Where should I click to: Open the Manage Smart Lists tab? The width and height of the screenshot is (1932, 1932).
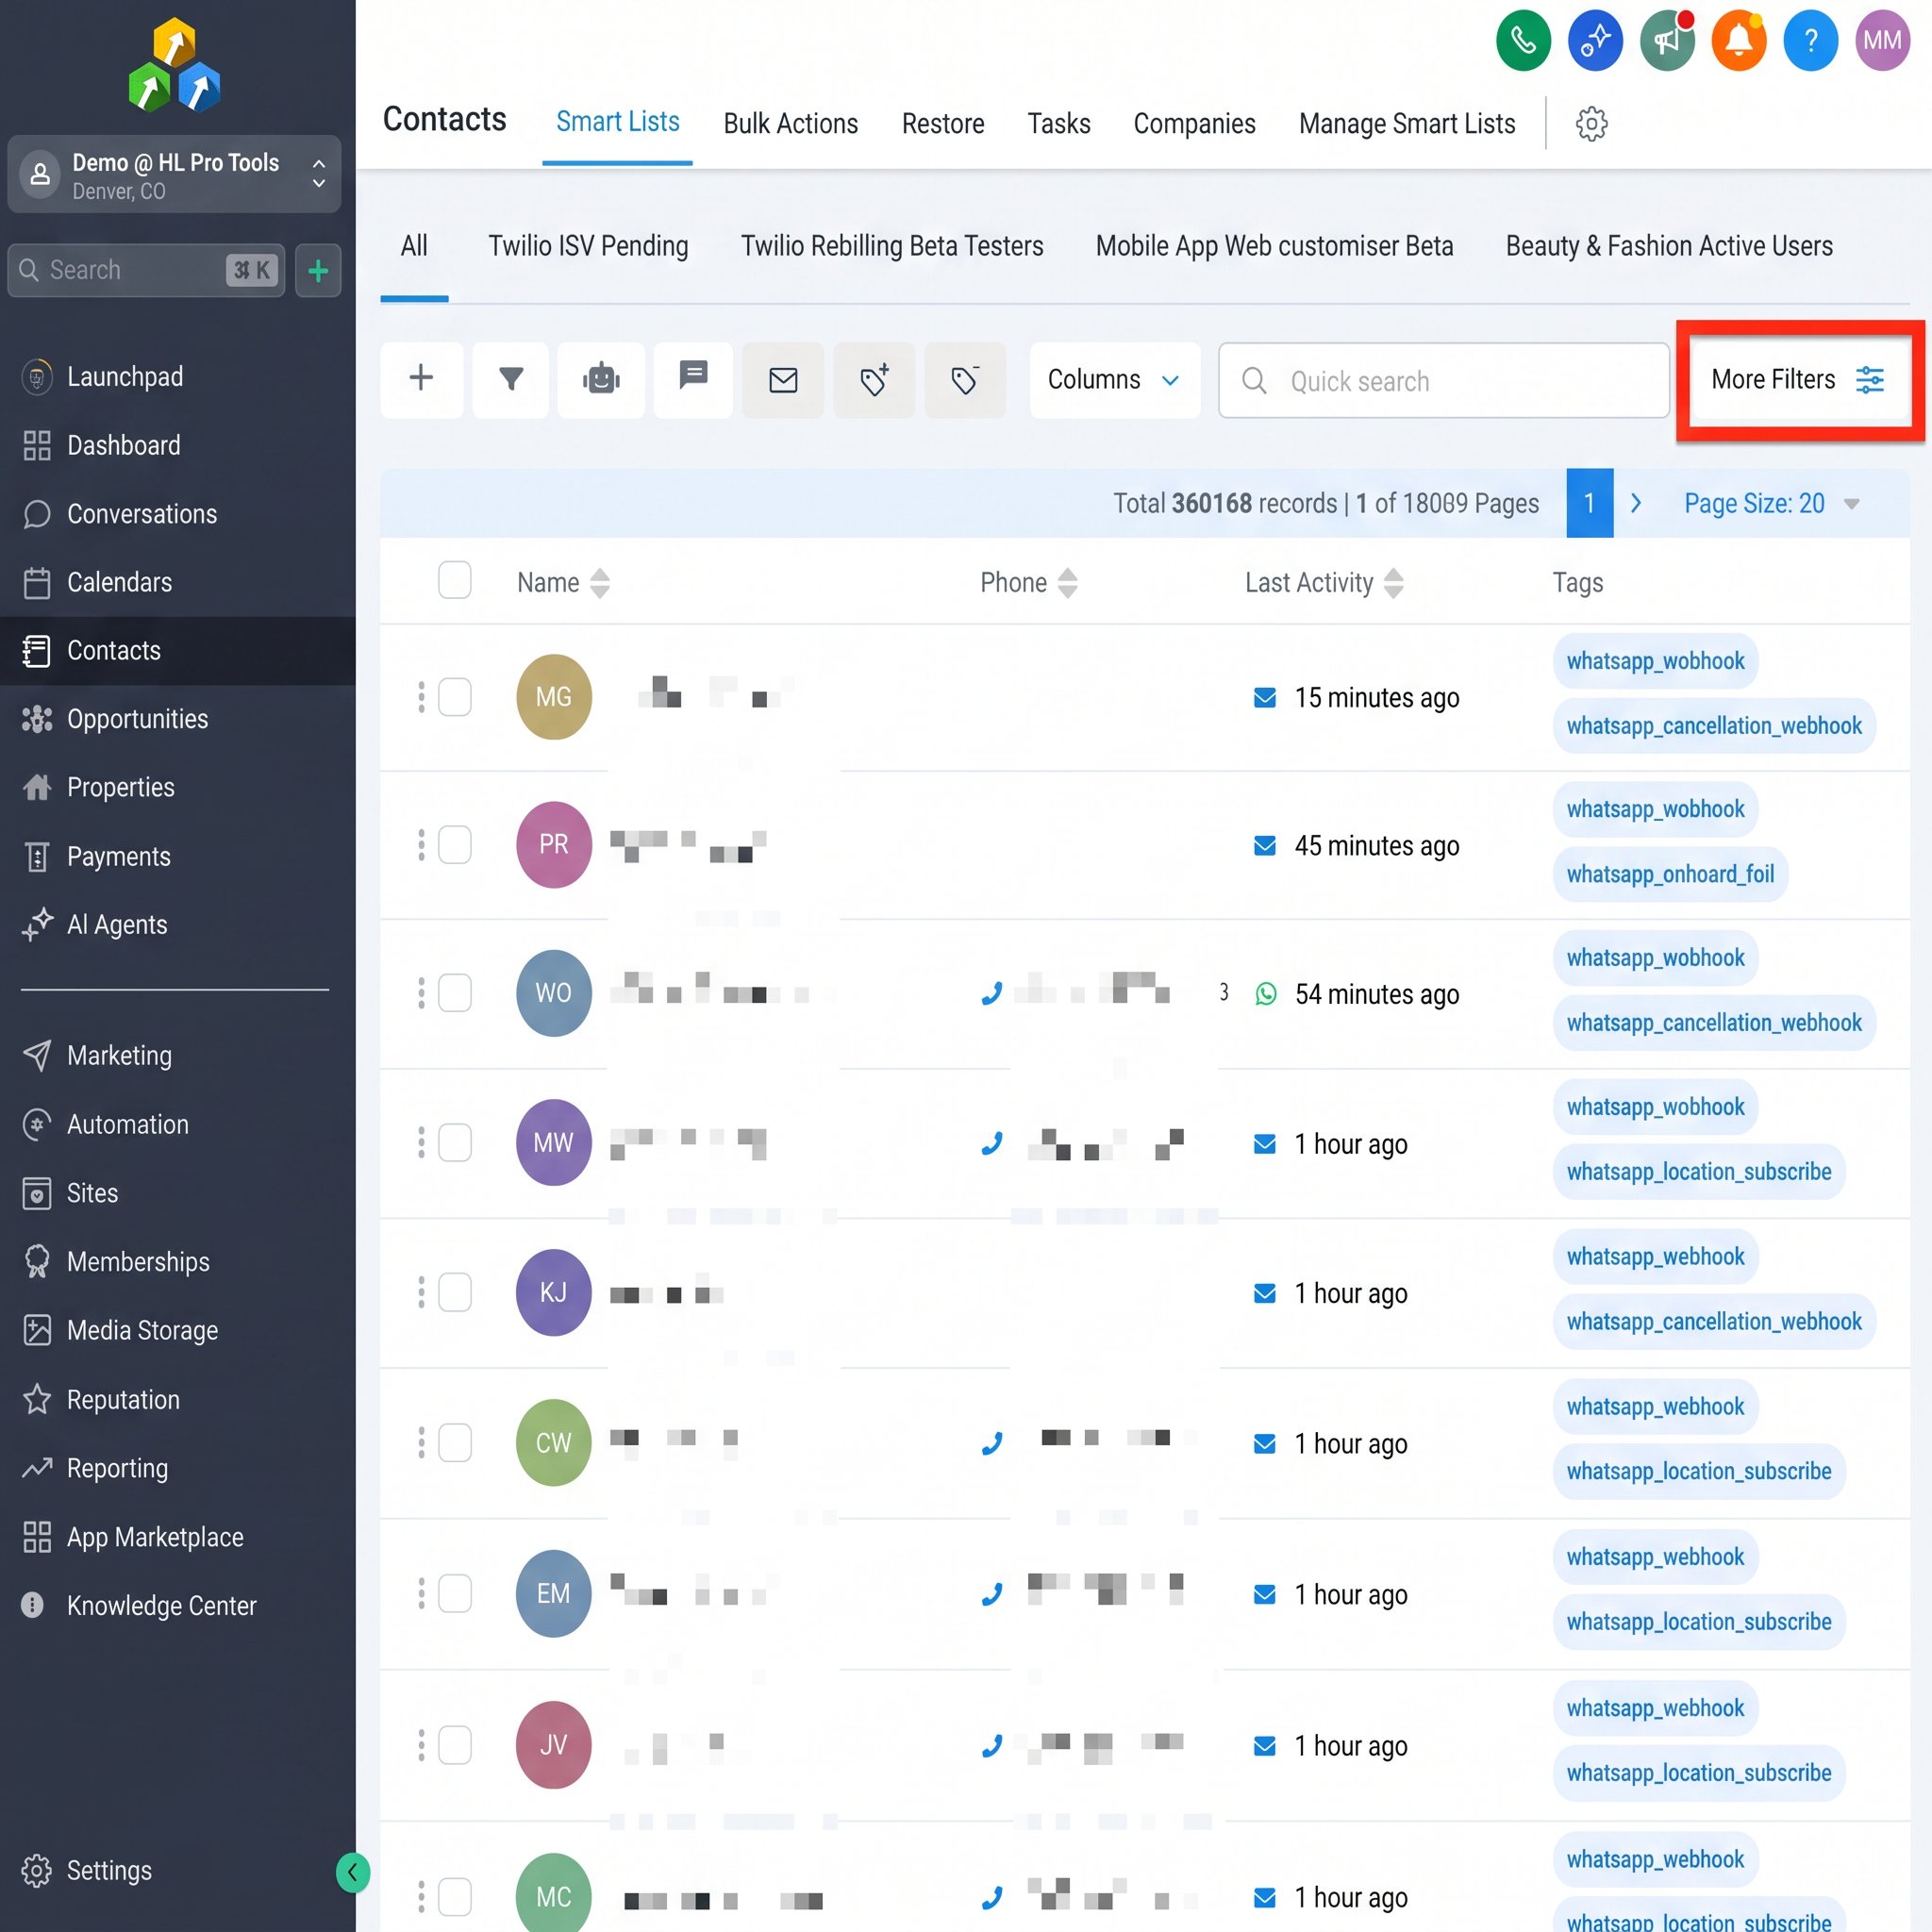[x=1406, y=124]
